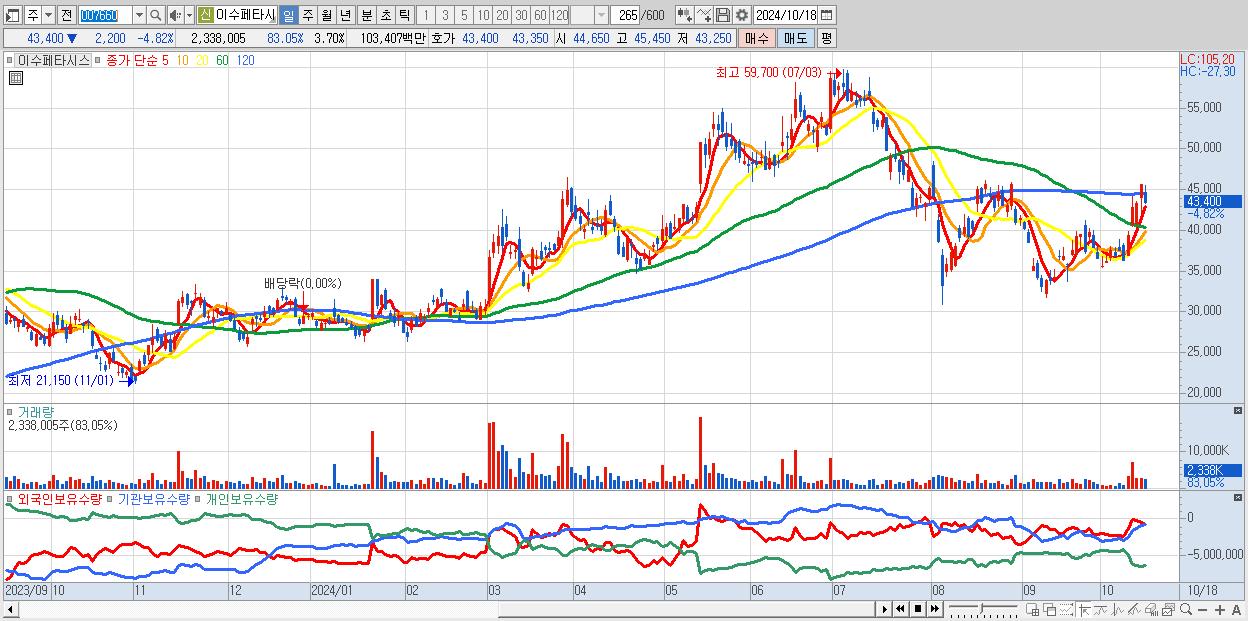1248x621 pixels.
Task: Open the calendar date picker icon
Action: [827, 16]
